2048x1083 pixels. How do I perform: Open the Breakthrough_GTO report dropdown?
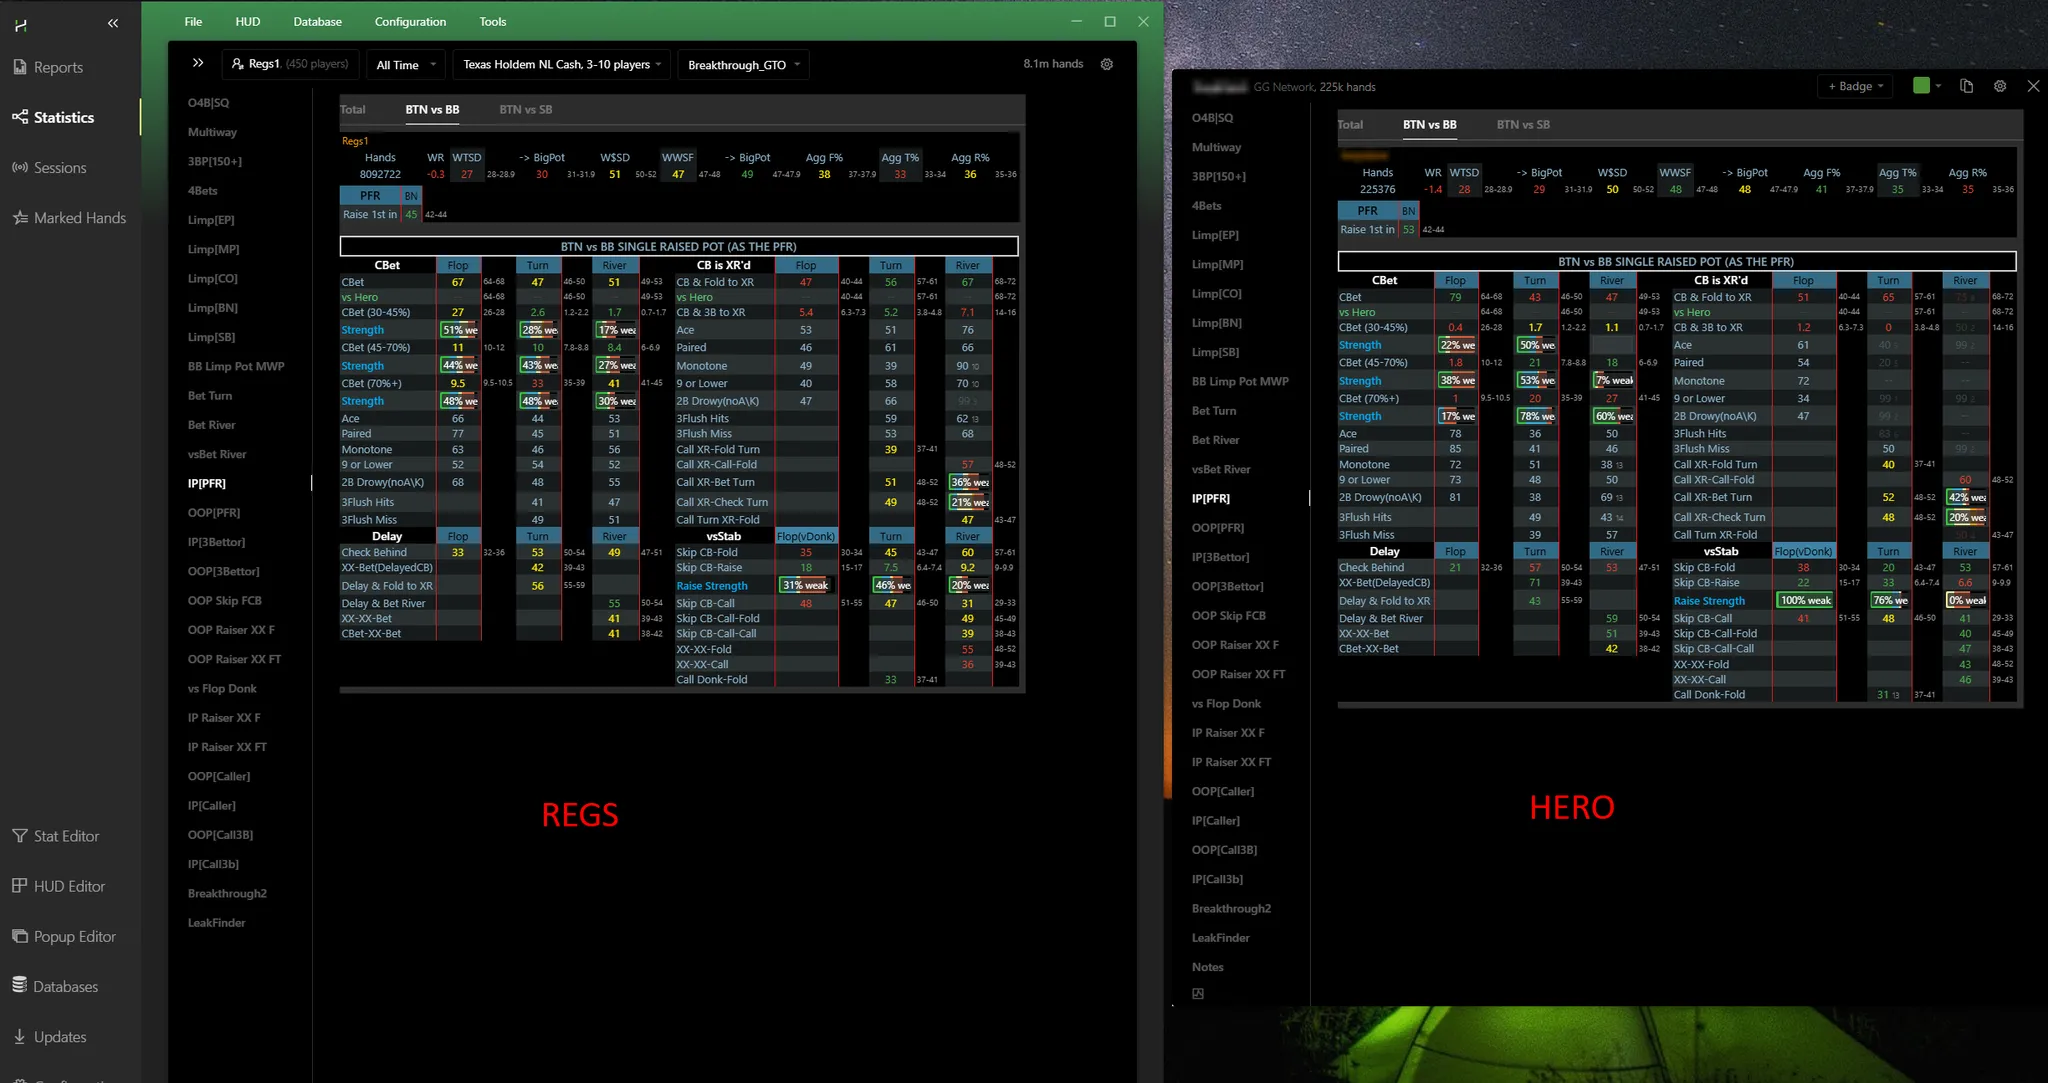(x=743, y=65)
